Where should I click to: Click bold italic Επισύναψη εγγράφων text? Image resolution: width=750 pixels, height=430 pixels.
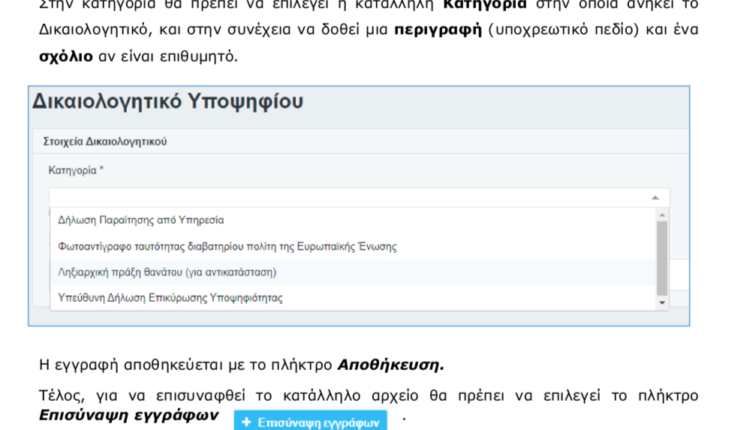[128, 414]
